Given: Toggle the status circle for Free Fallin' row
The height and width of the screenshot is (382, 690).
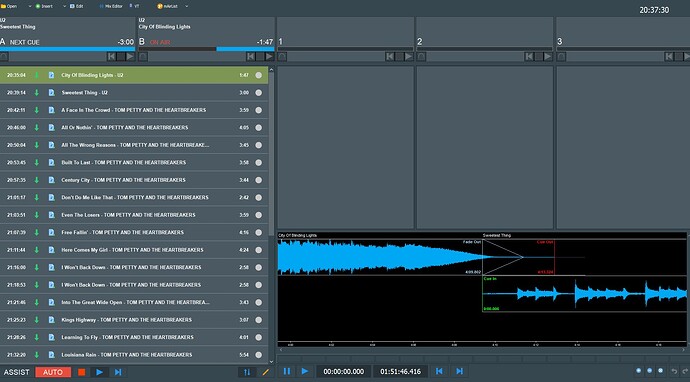Looking at the screenshot, I should pos(259,232).
